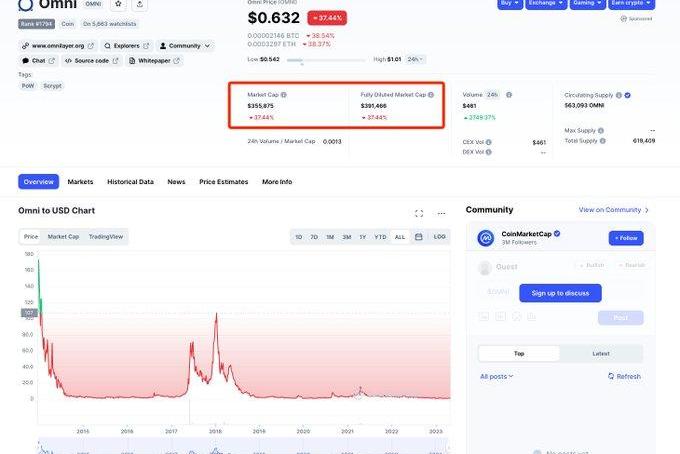Open the chart calendar date picker

(x=418, y=237)
